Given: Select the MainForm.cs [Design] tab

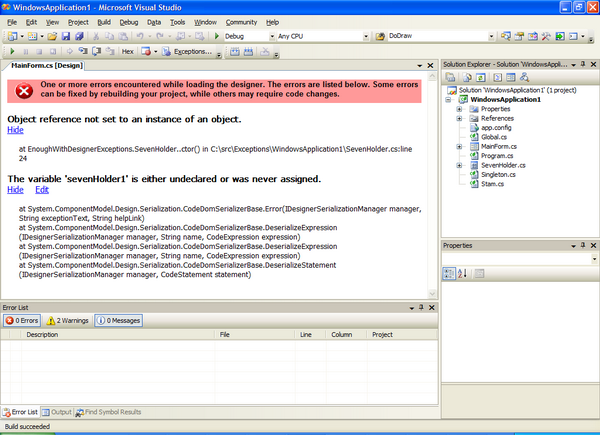Looking at the screenshot, I should [47, 65].
